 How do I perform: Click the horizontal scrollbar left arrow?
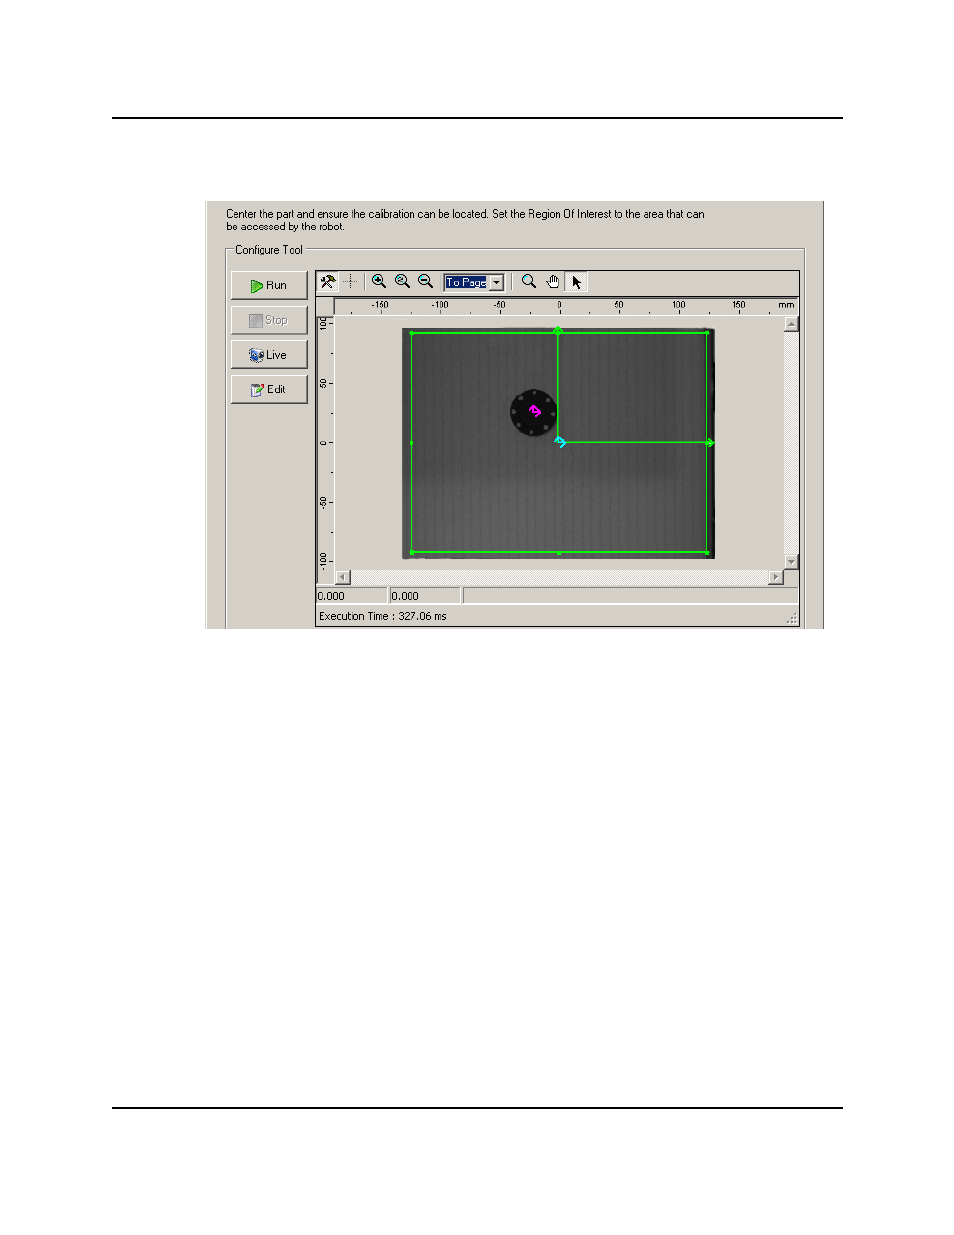coord(343,577)
